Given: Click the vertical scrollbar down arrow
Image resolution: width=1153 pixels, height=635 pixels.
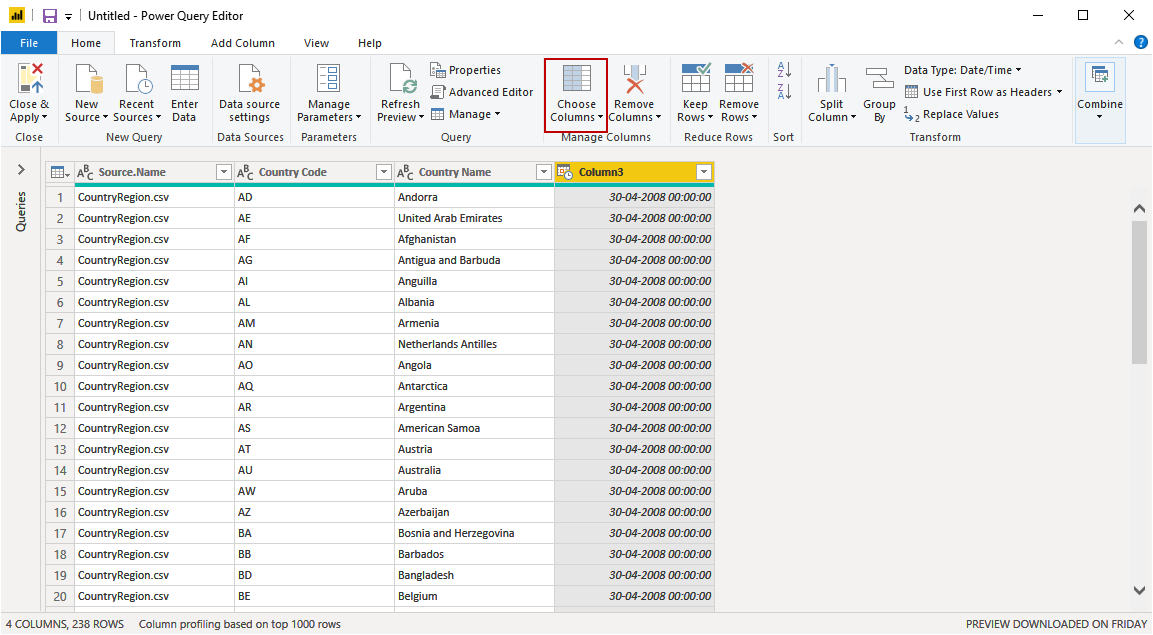Looking at the screenshot, I should (x=1139, y=591).
